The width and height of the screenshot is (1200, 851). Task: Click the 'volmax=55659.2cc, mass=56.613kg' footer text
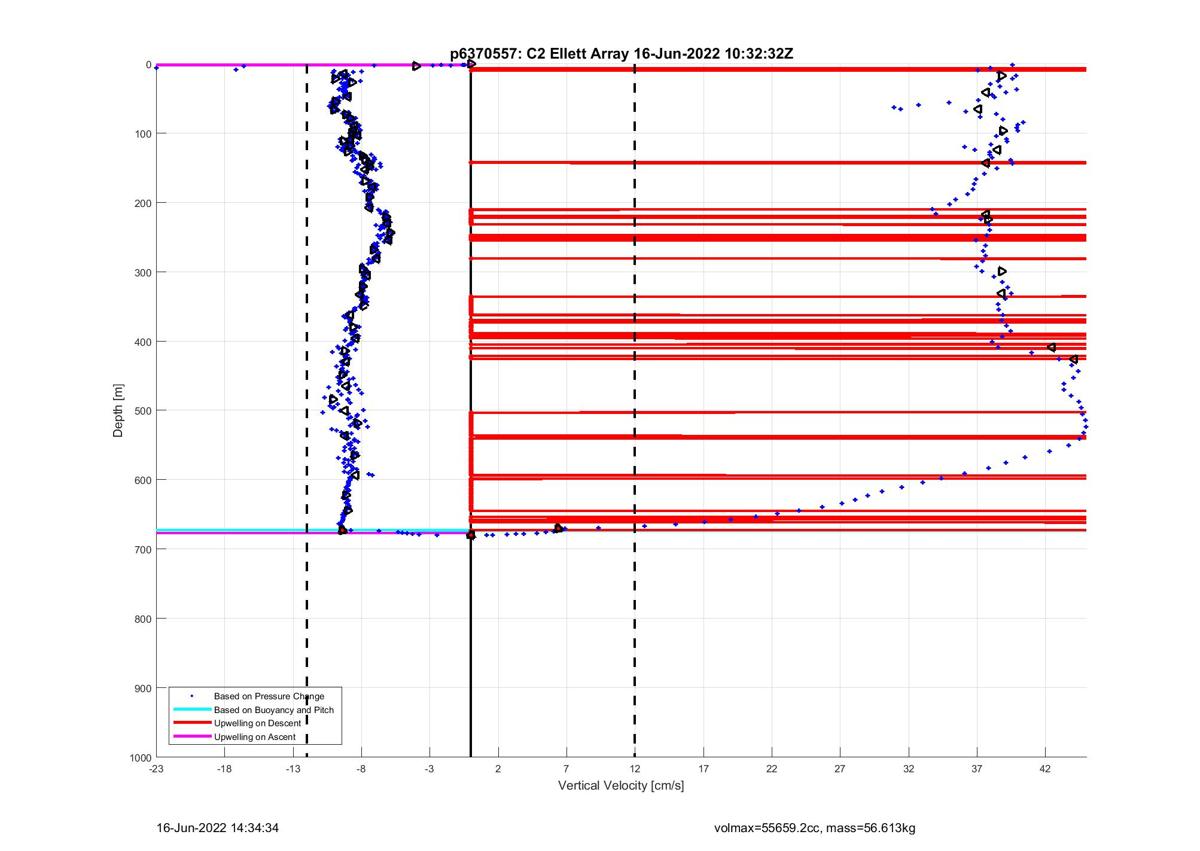click(x=815, y=828)
